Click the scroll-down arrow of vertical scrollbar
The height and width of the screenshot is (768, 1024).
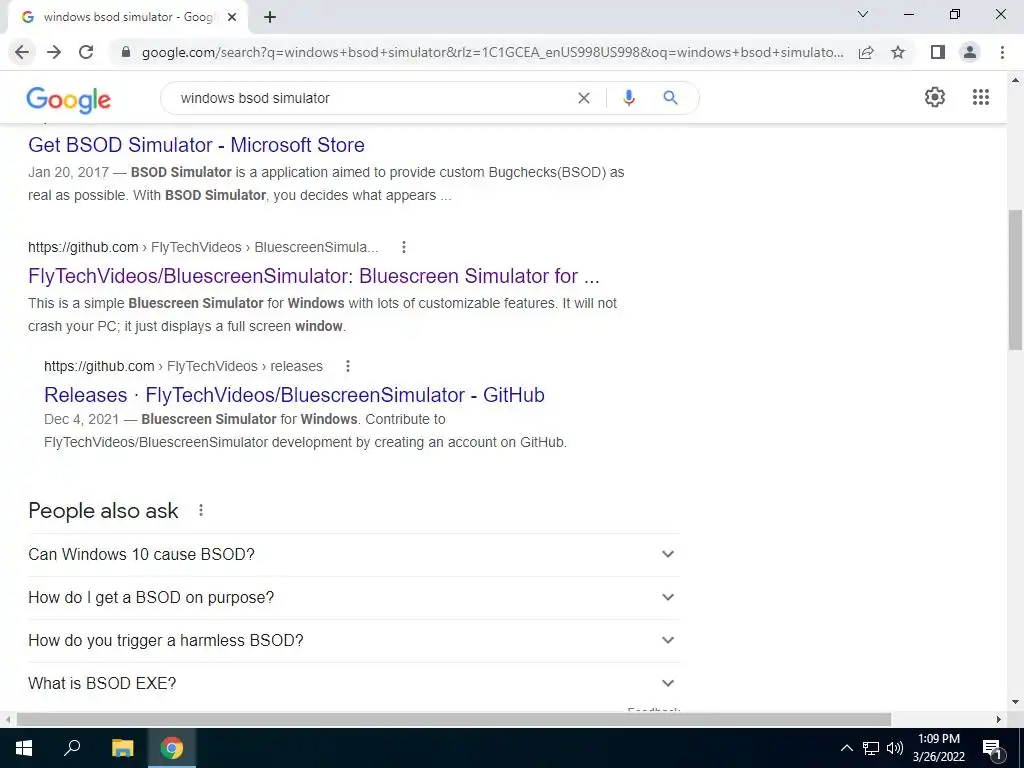click(1016, 702)
